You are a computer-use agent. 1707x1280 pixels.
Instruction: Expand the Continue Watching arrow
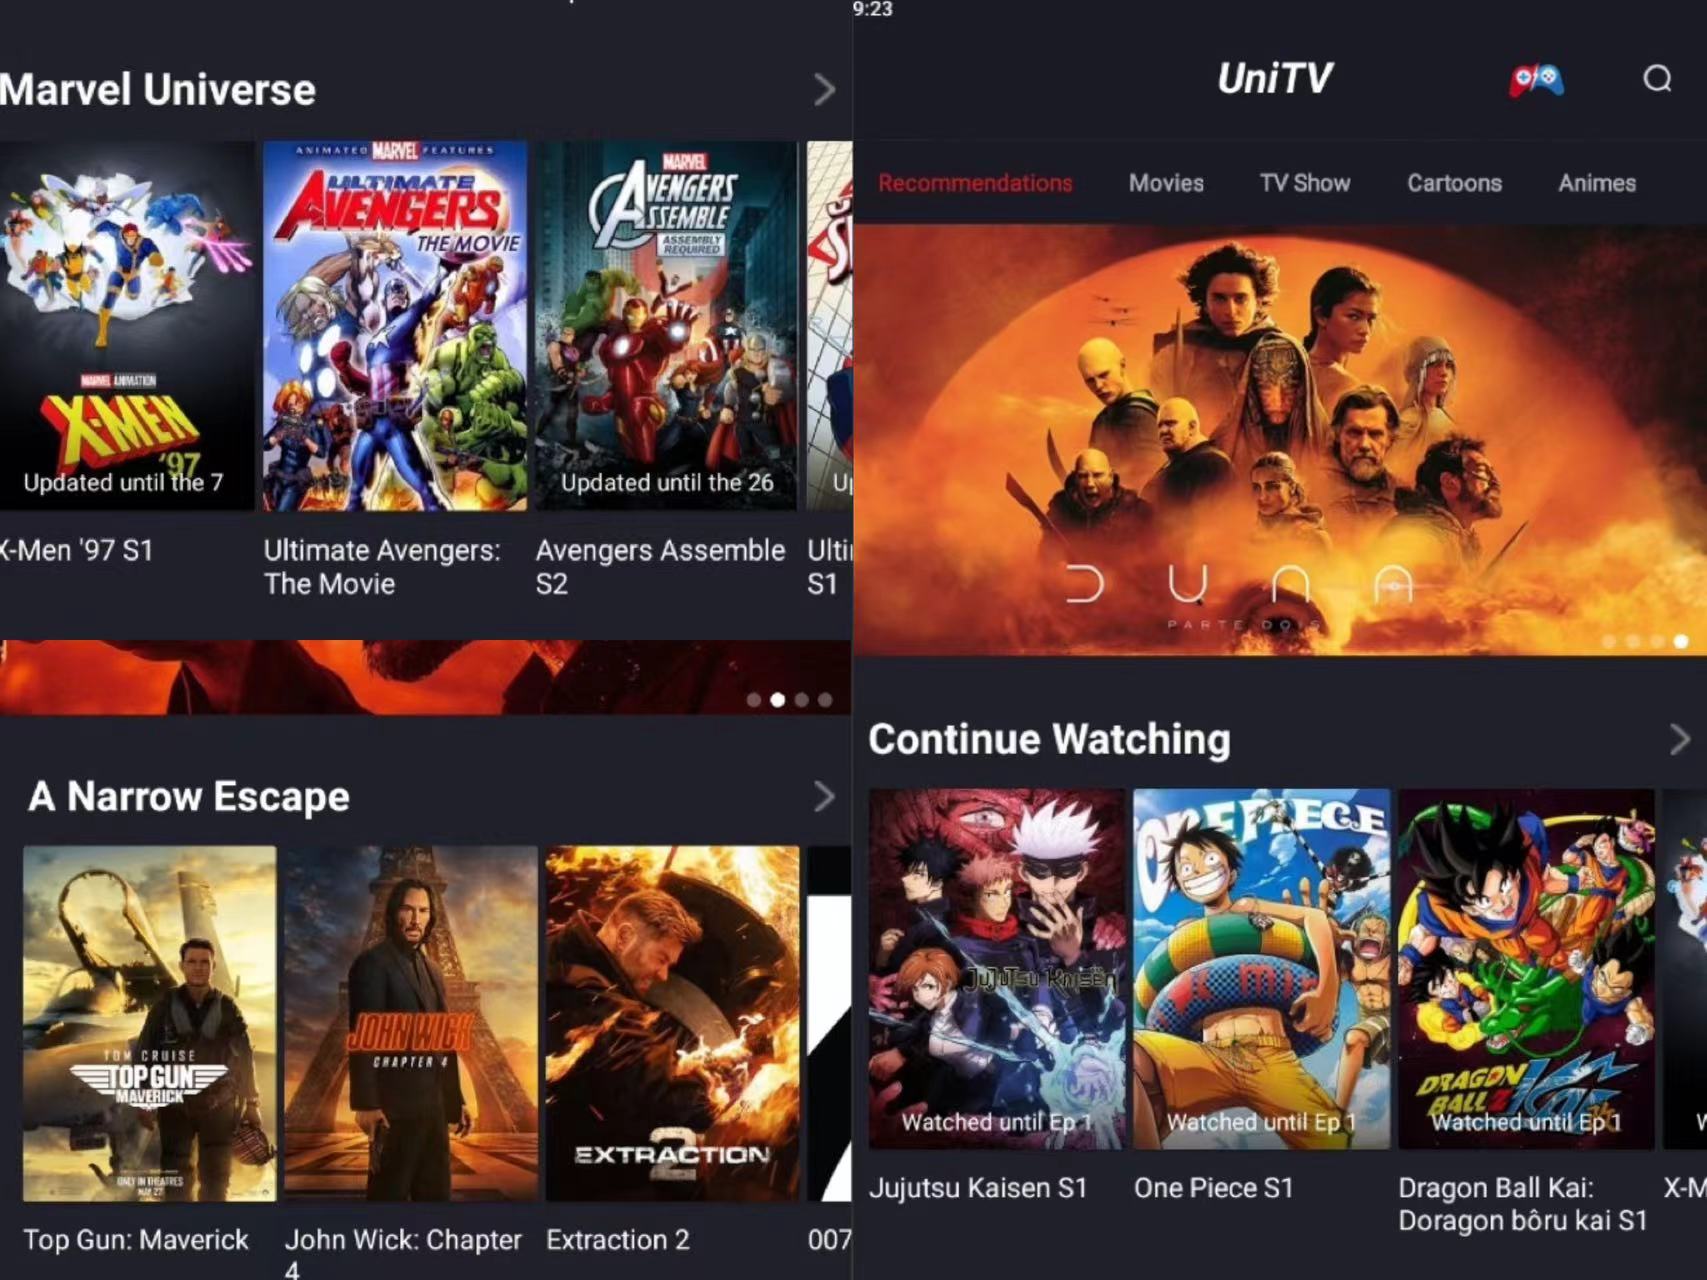(1680, 740)
